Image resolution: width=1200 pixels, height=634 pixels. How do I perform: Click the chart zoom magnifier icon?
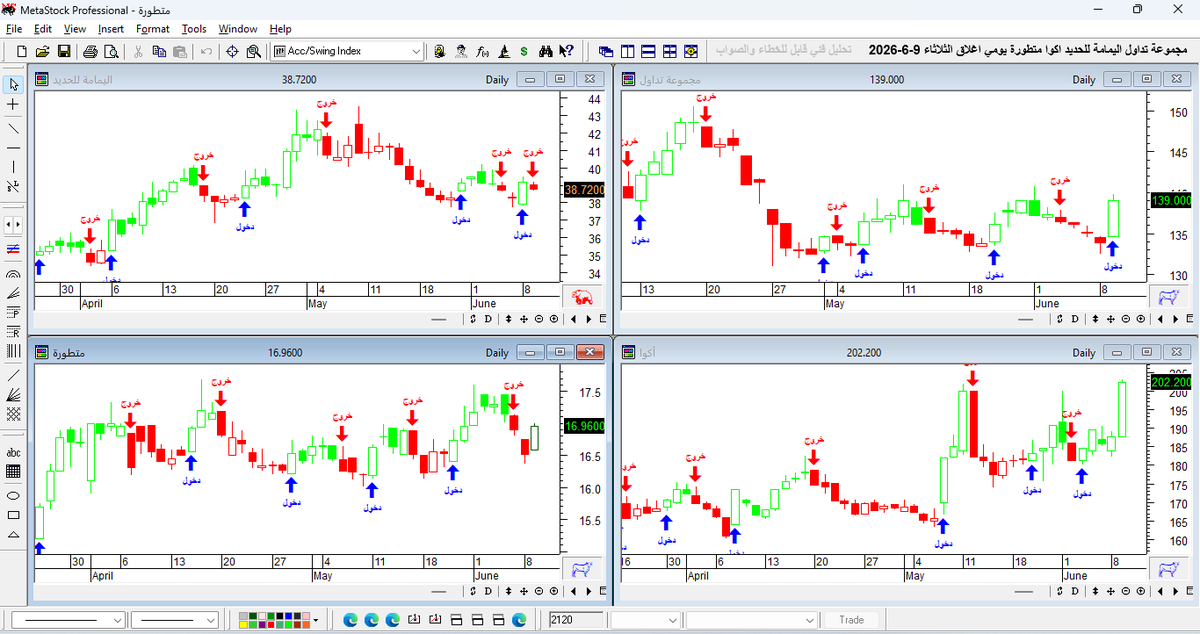[x=253, y=51]
